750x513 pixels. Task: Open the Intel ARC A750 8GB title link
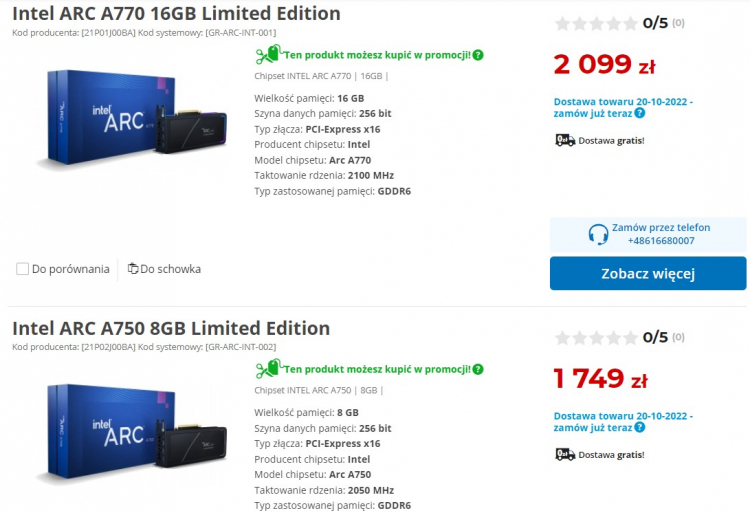(171, 328)
